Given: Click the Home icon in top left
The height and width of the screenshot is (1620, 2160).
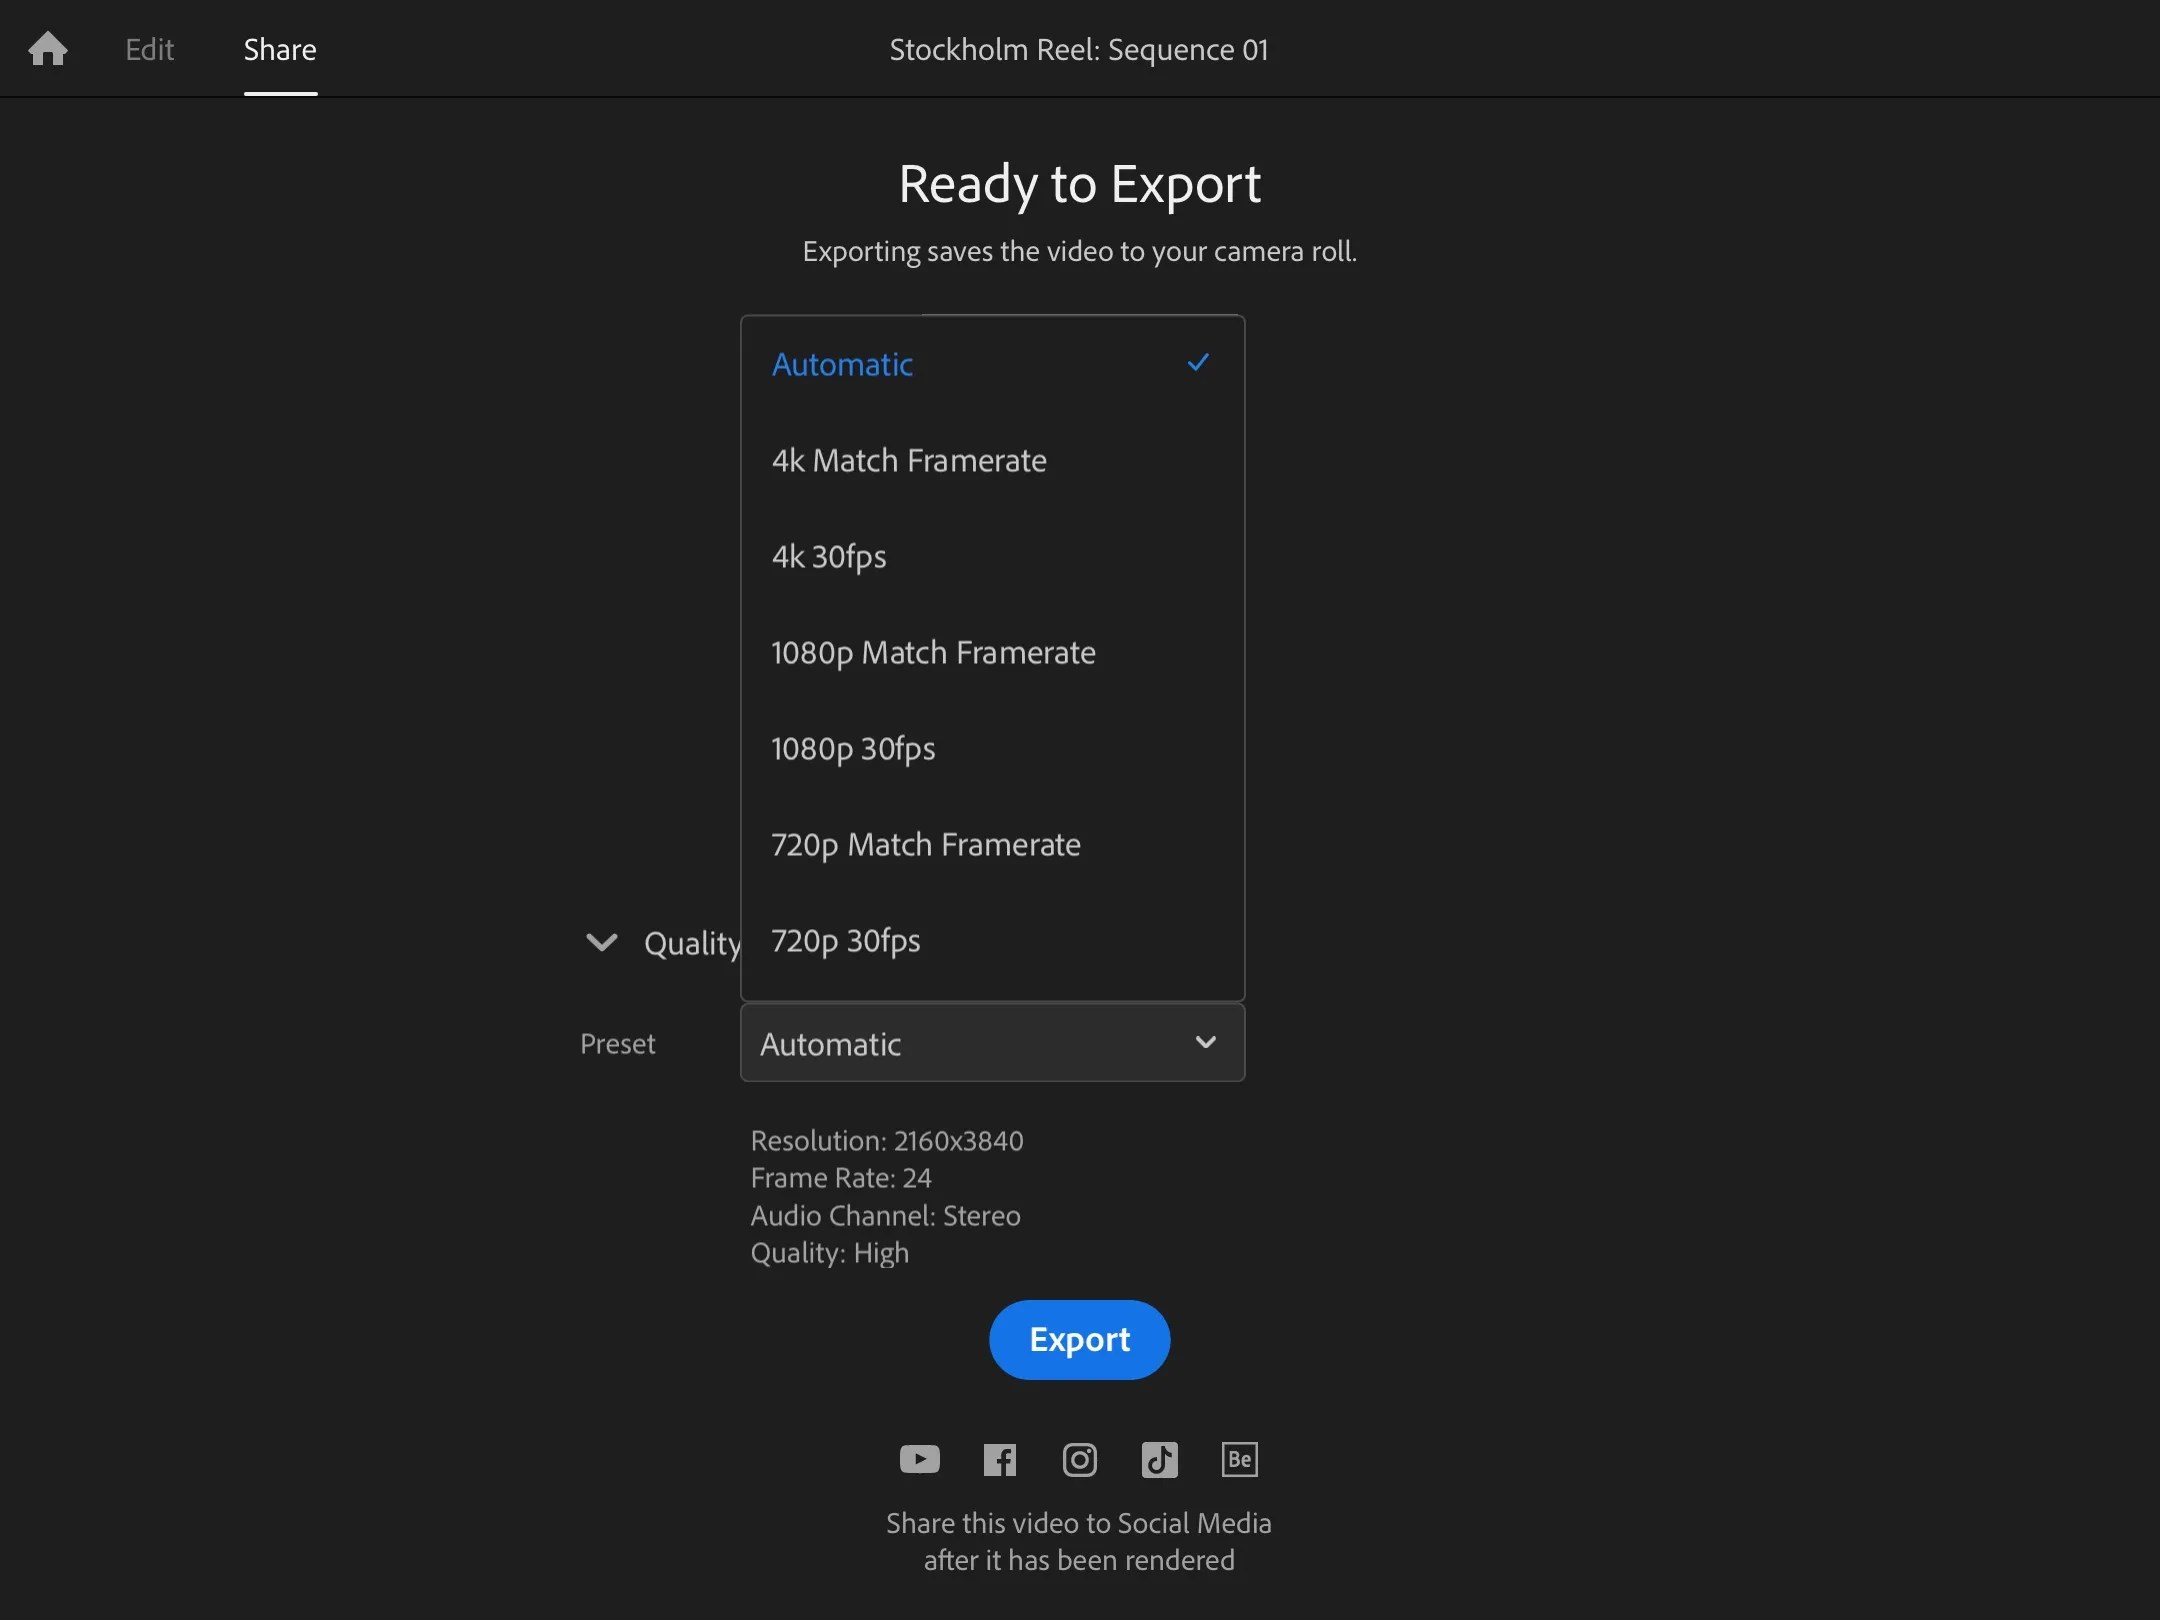Looking at the screenshot, I should click(46, 48).
